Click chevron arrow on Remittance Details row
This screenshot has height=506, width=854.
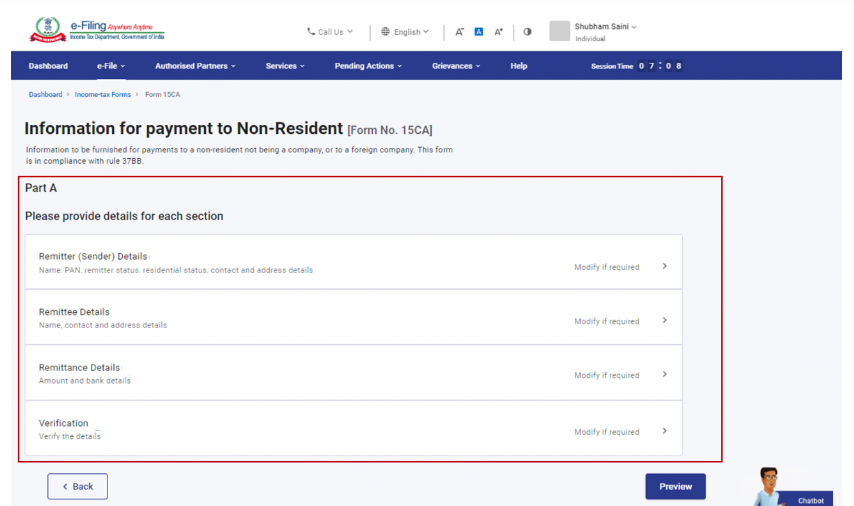[x=665, y=375]
